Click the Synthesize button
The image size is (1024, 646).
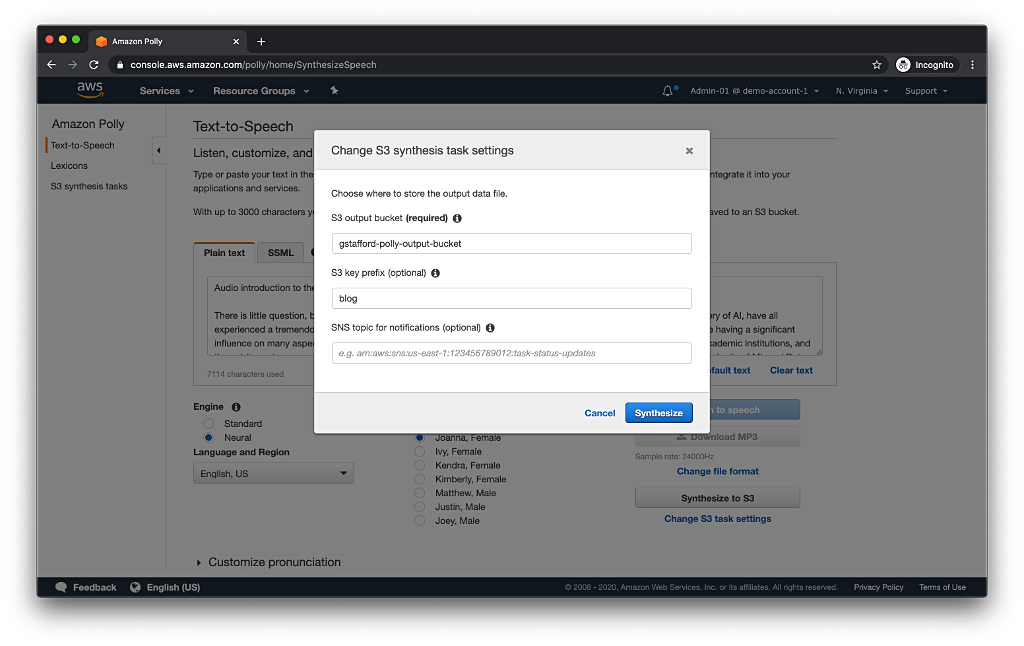pyautogui.click(x=658, y=413)
